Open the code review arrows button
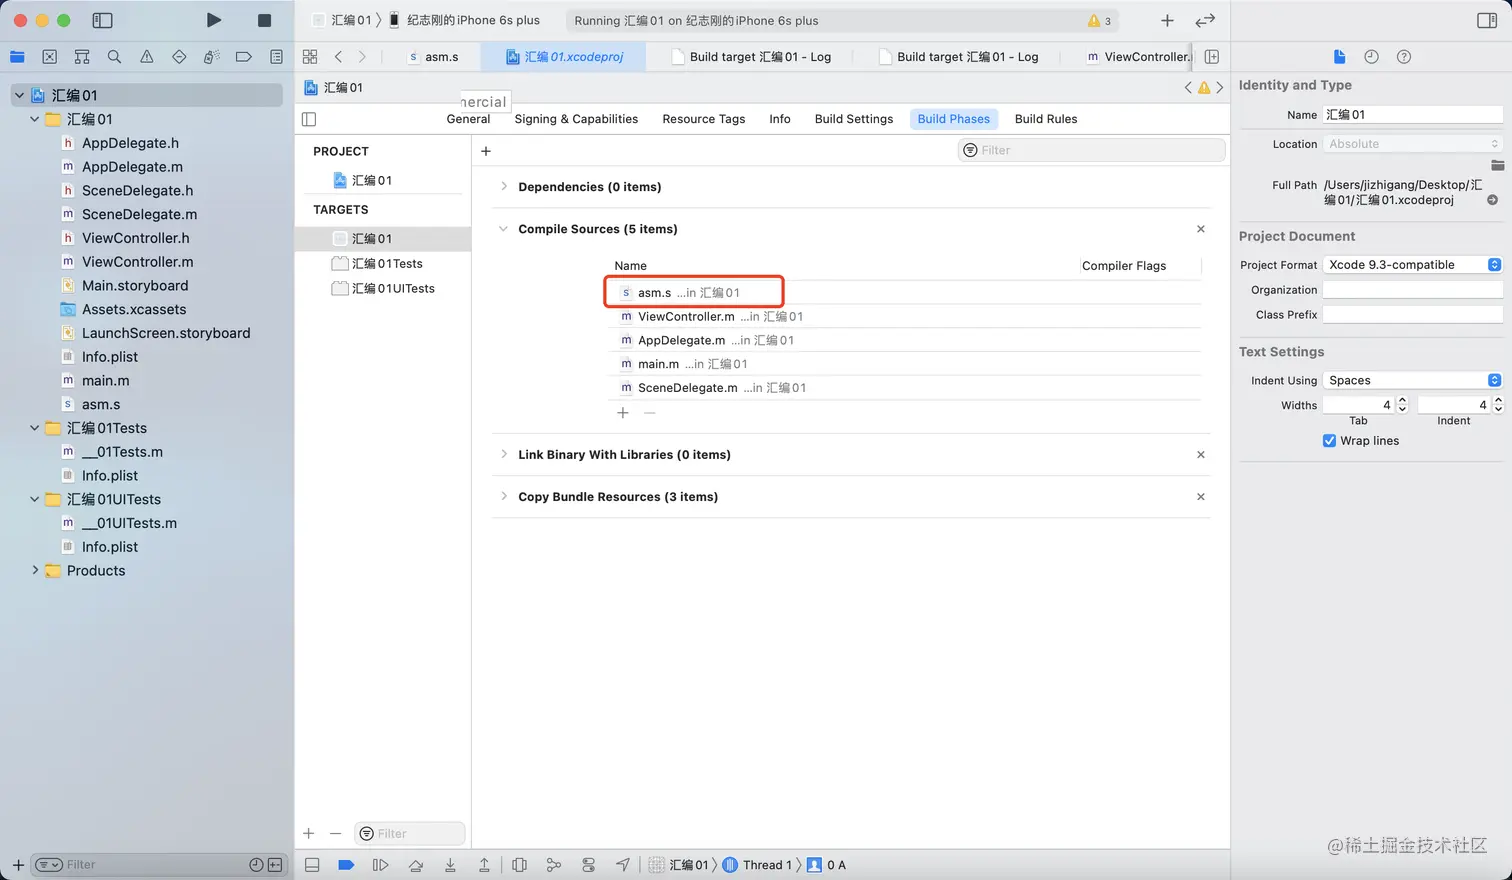 tap(1205, 20)
